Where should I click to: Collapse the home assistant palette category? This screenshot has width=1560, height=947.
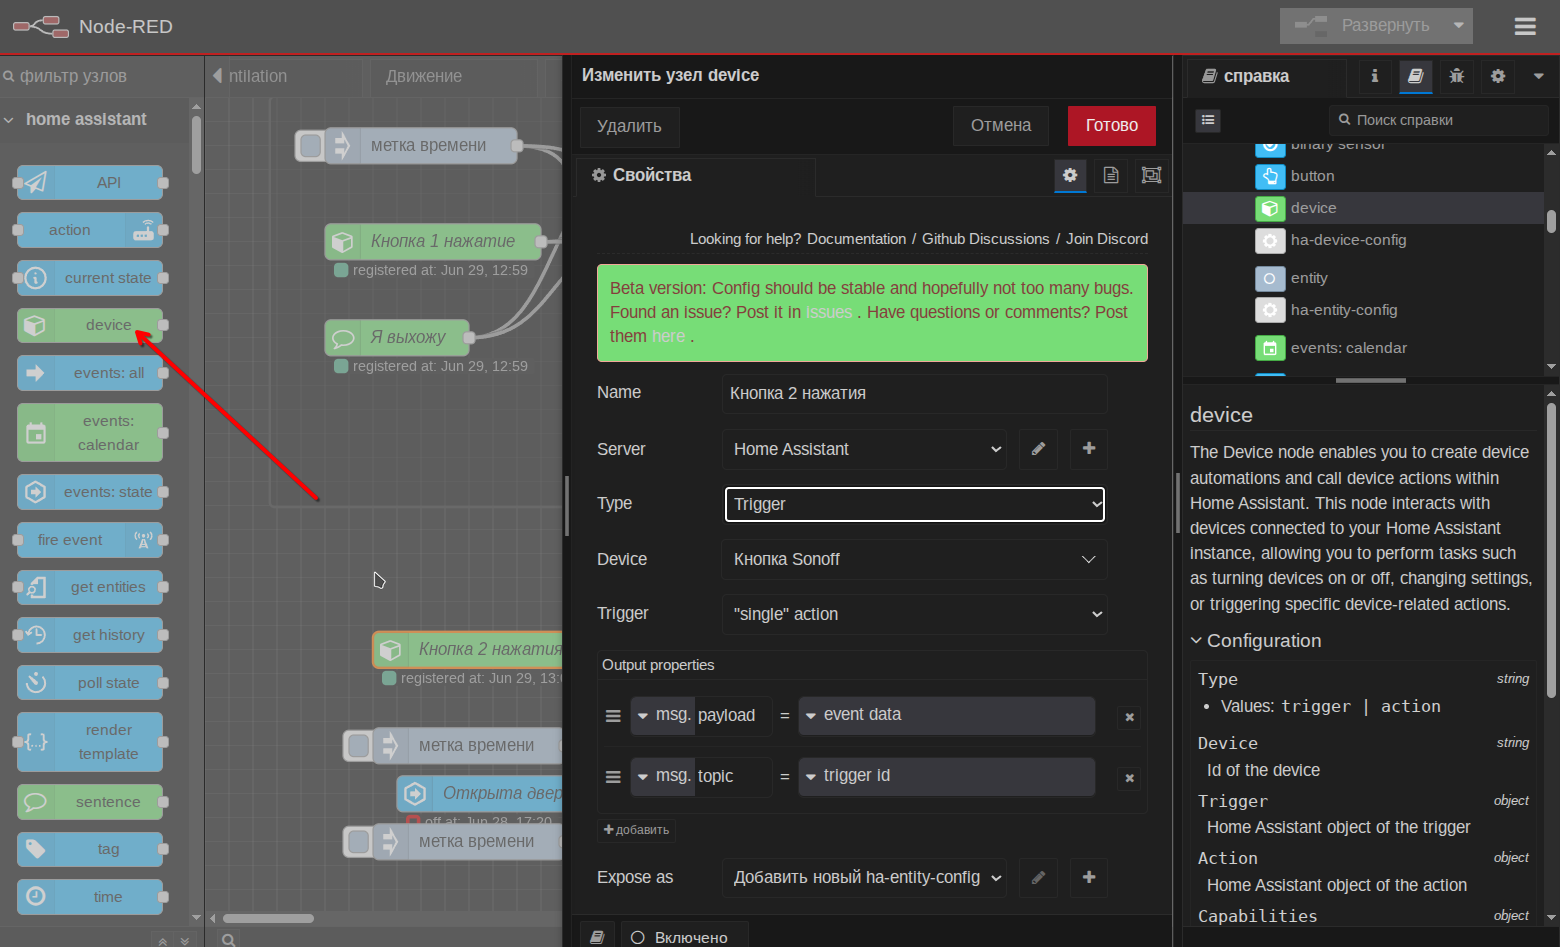click(95, 119)
